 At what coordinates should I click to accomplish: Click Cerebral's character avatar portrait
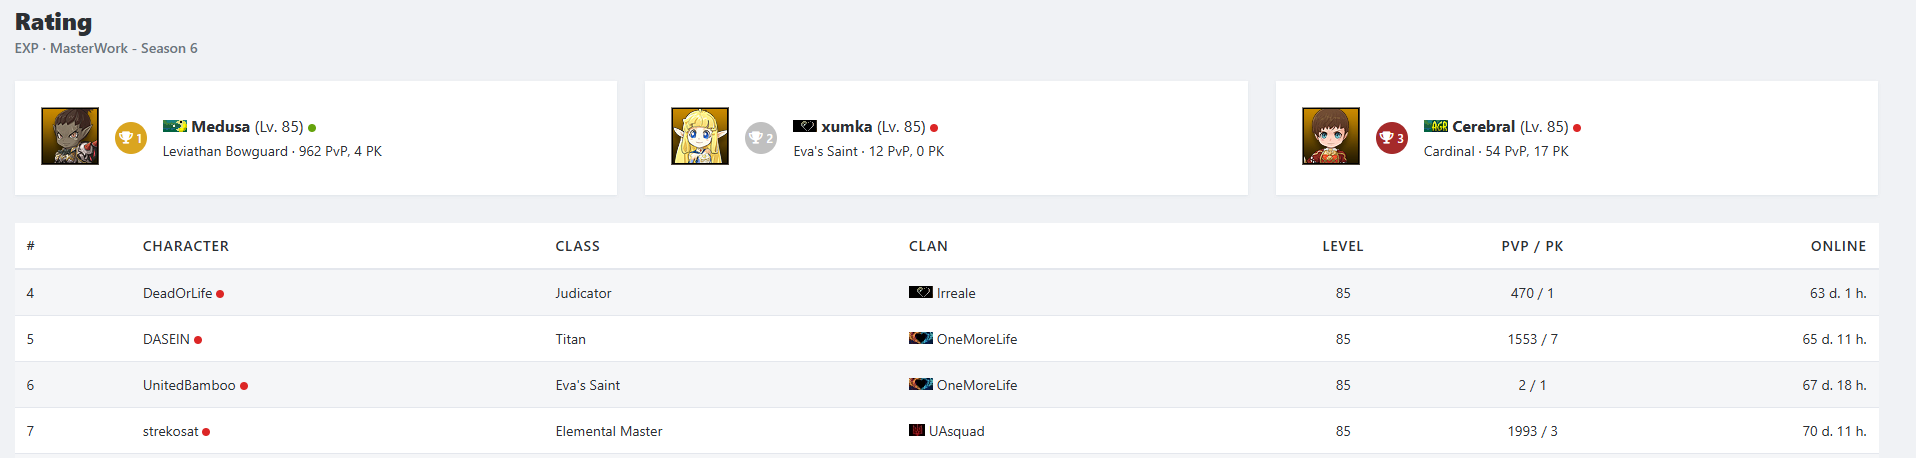tap(1331, 136)
